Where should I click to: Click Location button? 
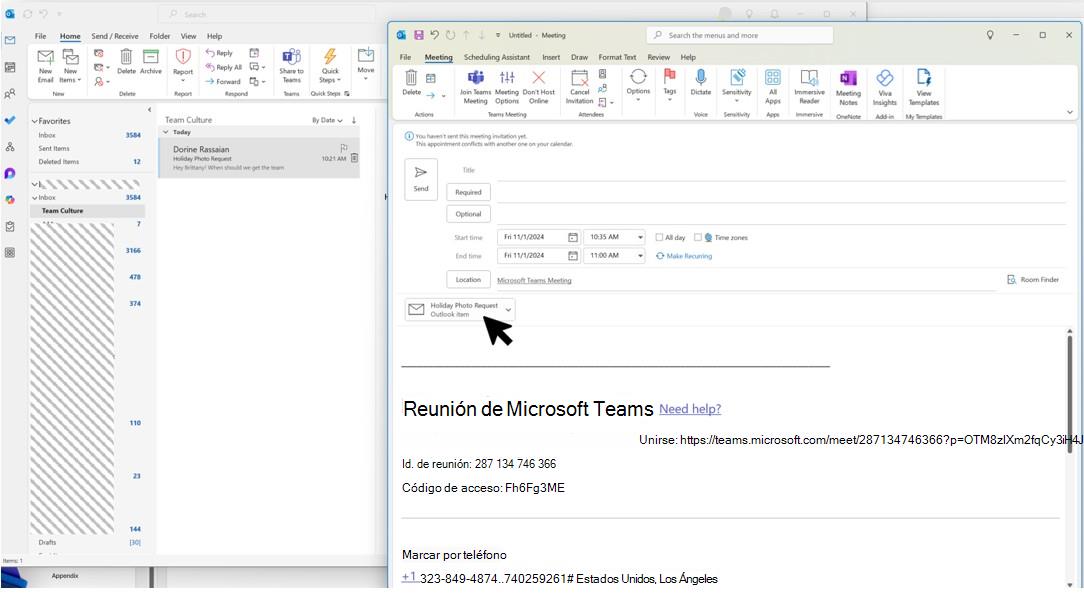468,280
